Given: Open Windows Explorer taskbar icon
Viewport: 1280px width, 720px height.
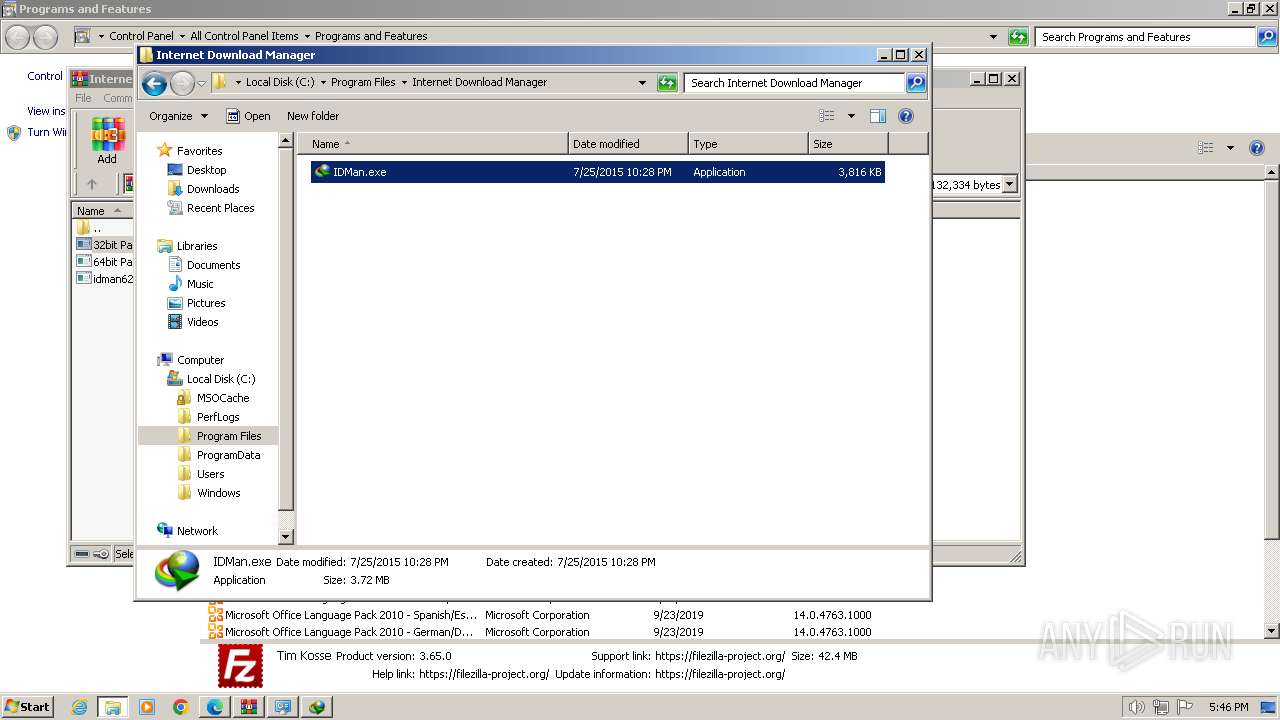Looking at the screenshot, I should point(113,707).
